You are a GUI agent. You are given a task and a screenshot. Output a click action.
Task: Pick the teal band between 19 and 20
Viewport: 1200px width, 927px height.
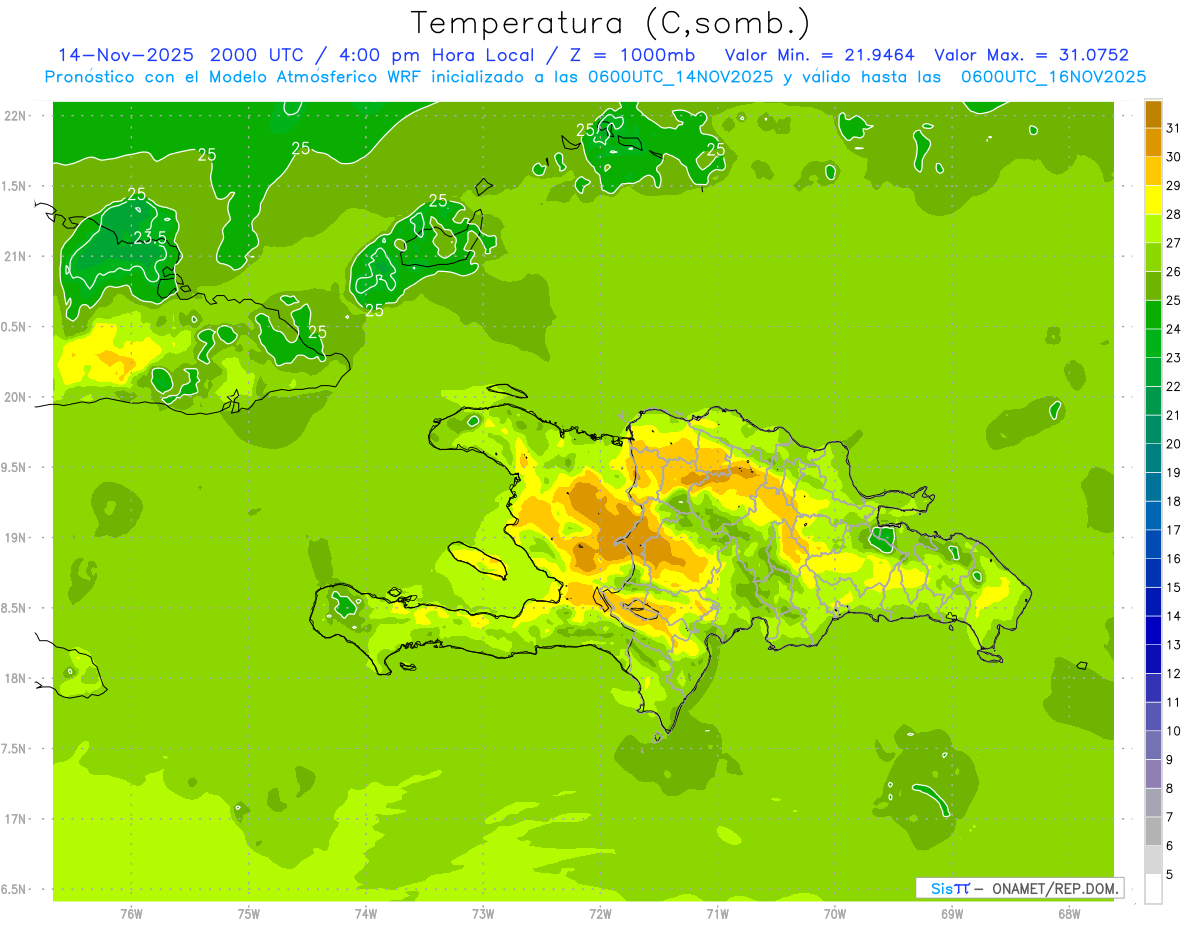pyautogui.click(x=1153, y=458)
